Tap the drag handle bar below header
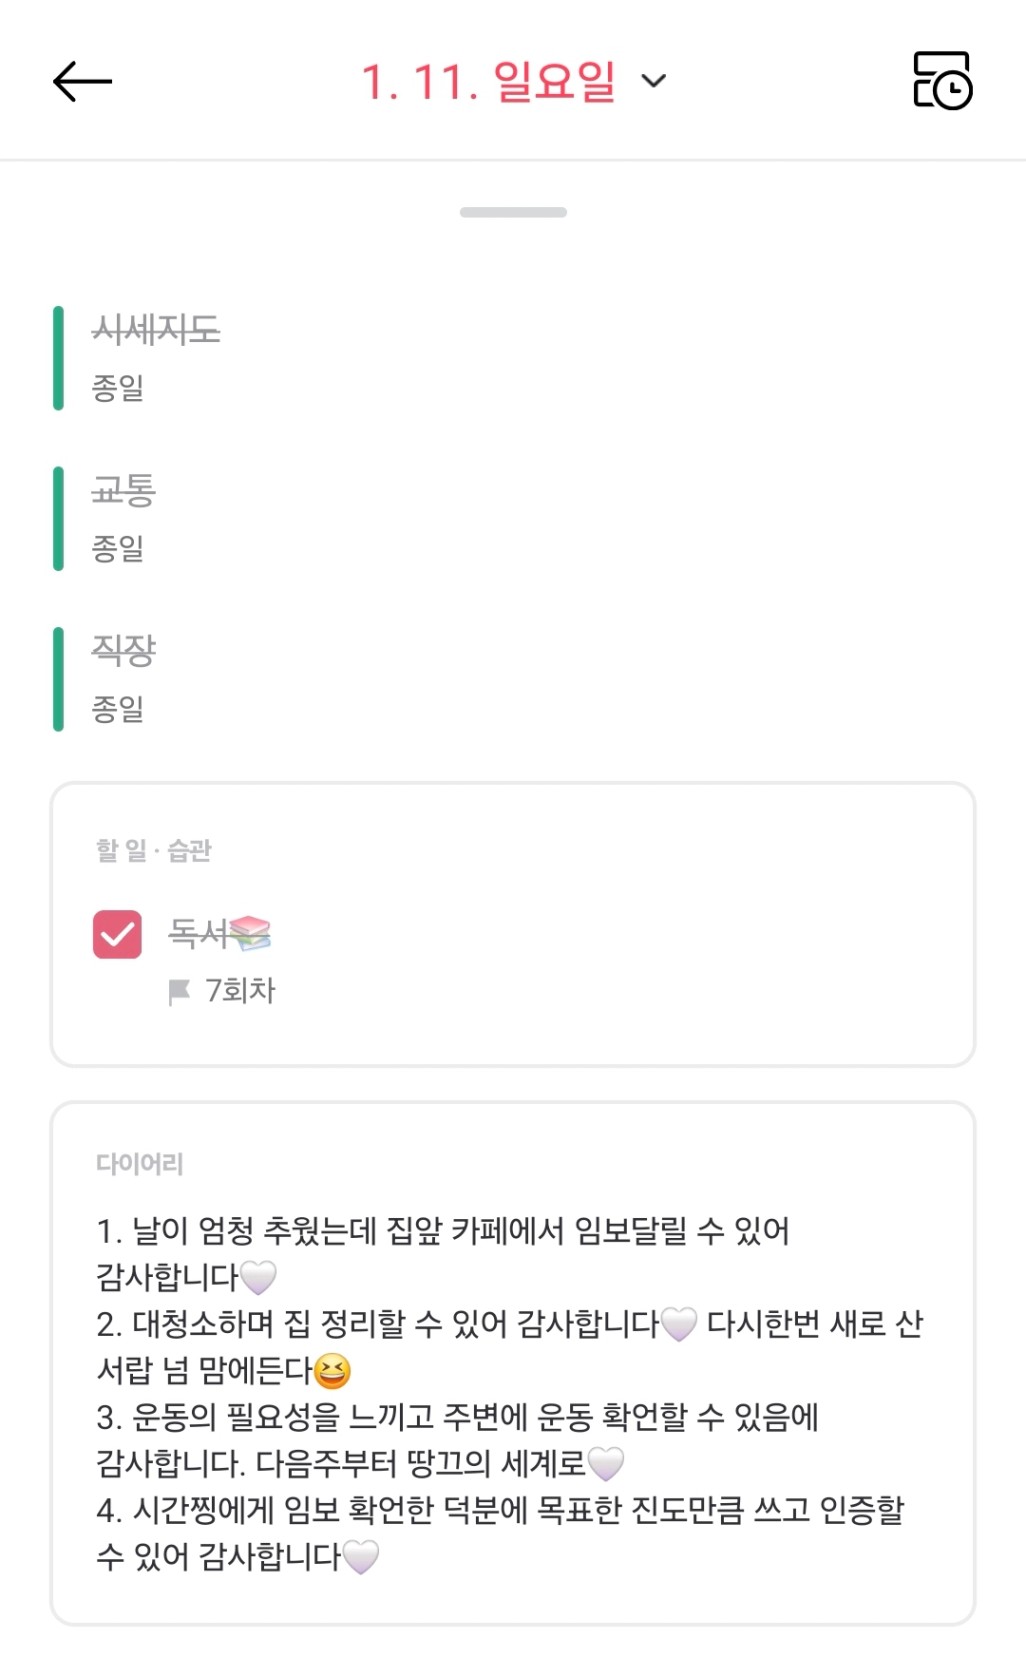This screenshot has height=1657, width=1026. click(x=513, y=212)
